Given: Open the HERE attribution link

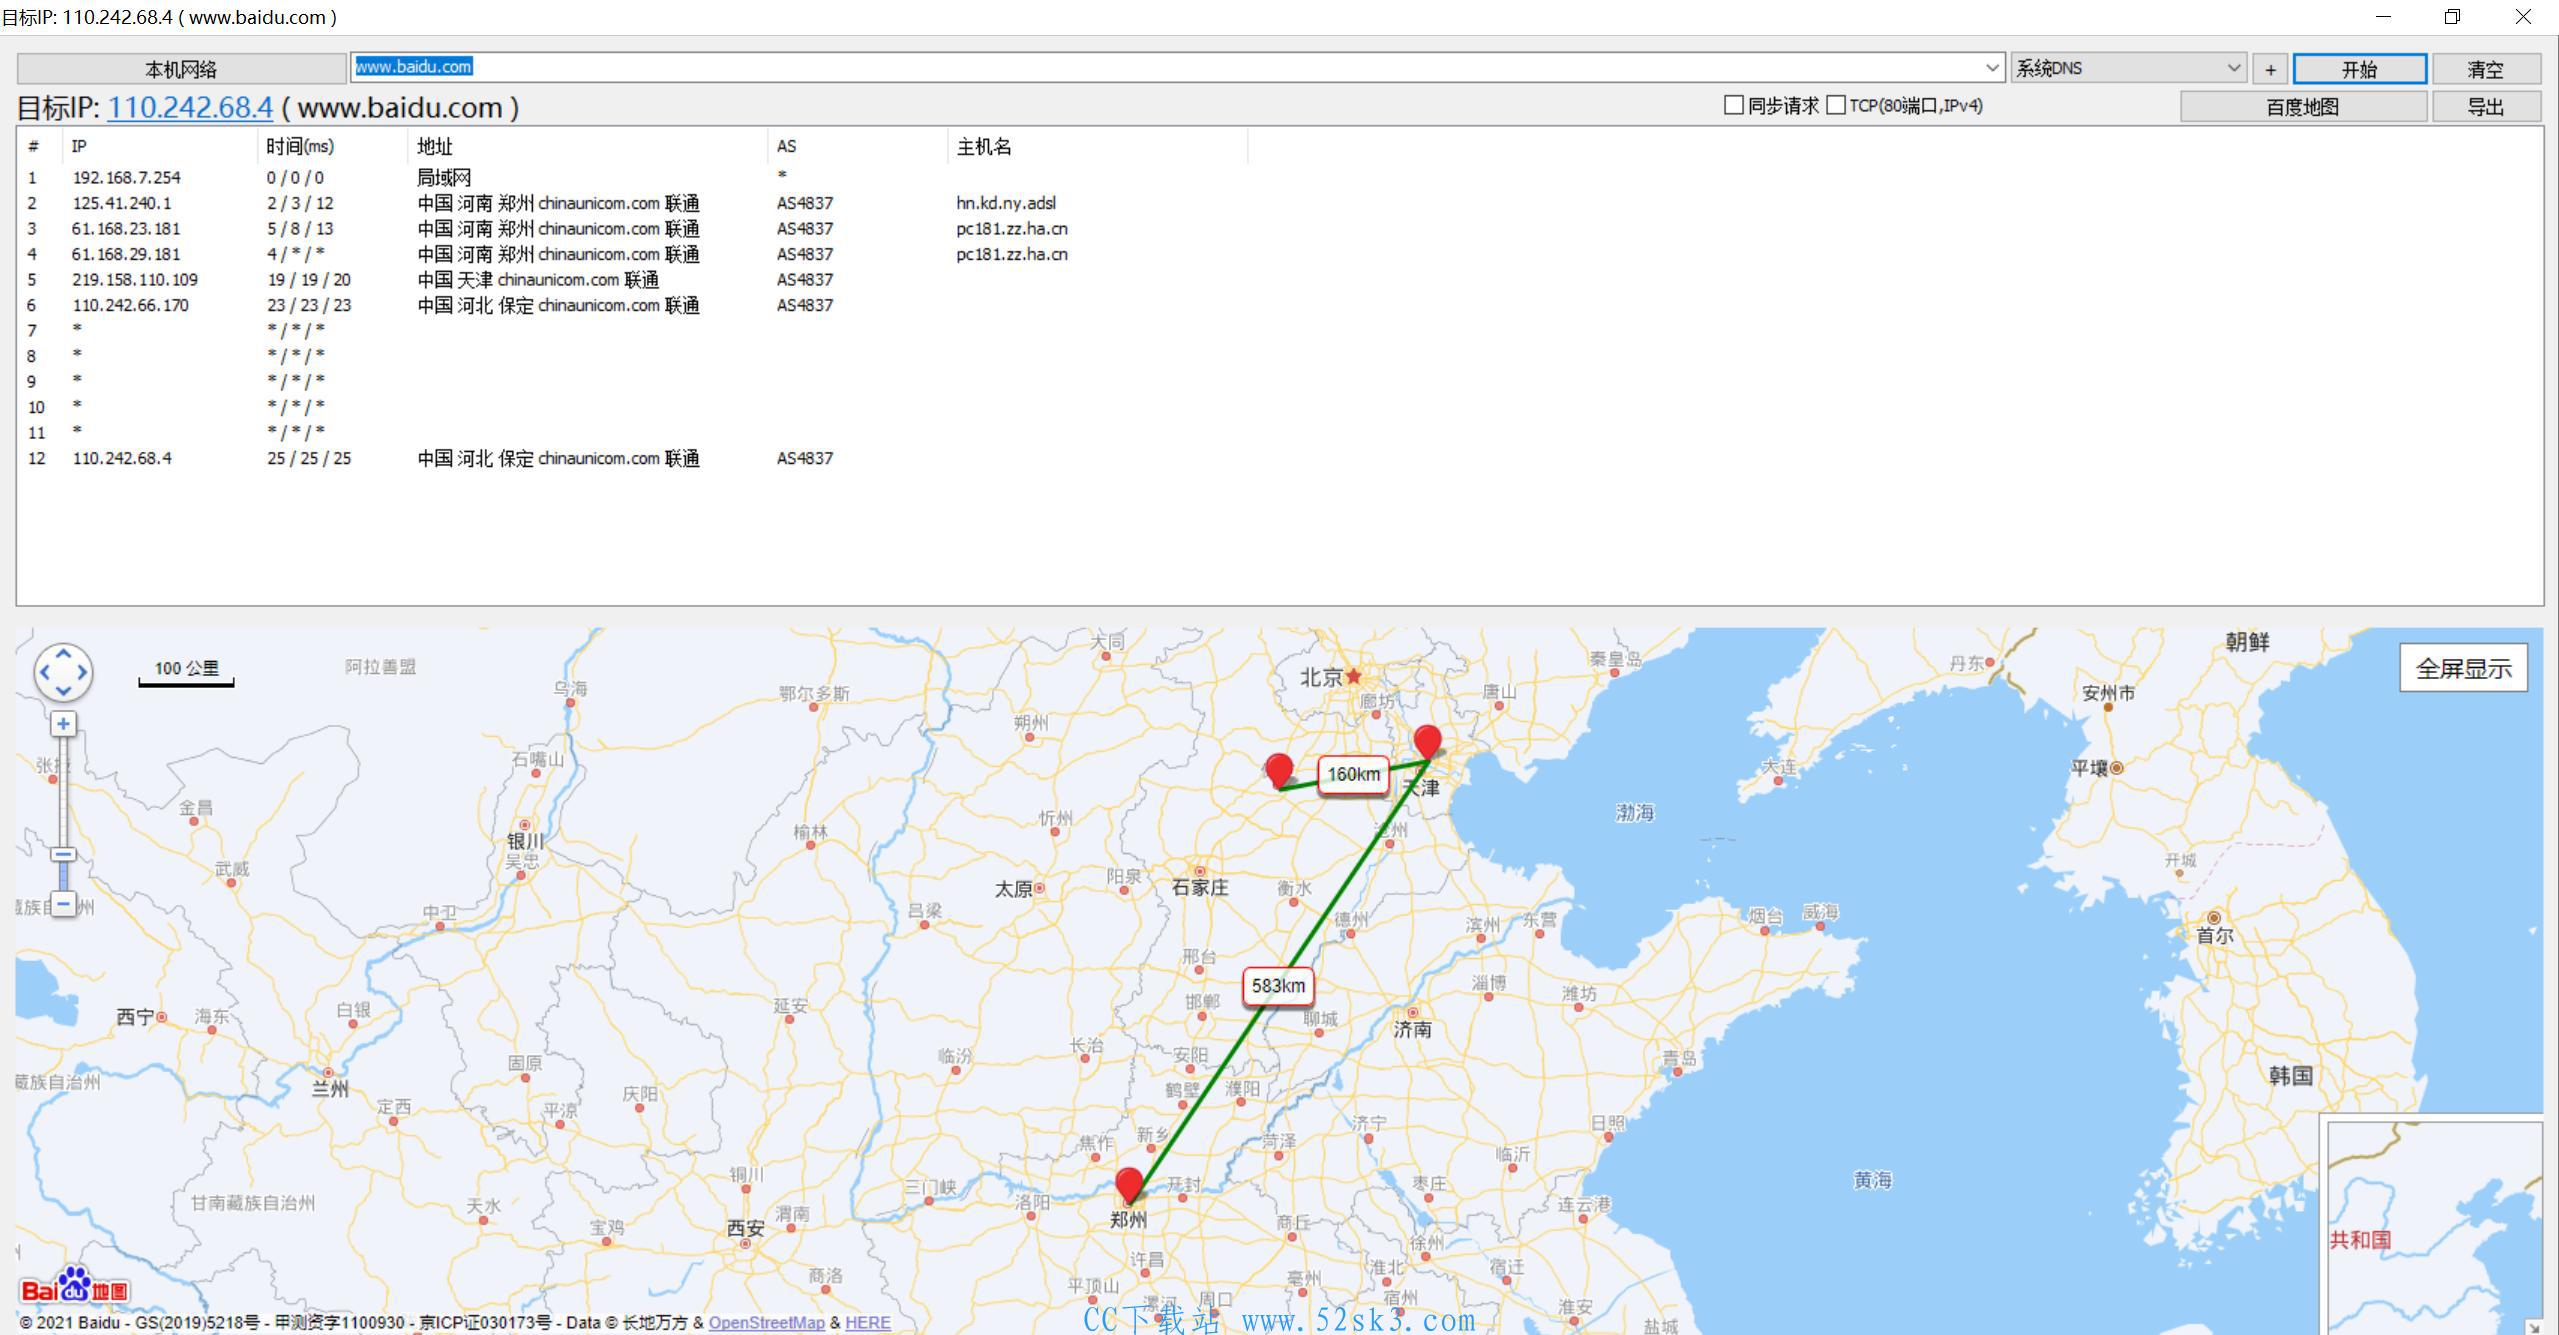Looking at the screenshot, I should [x=868, y=1322].
